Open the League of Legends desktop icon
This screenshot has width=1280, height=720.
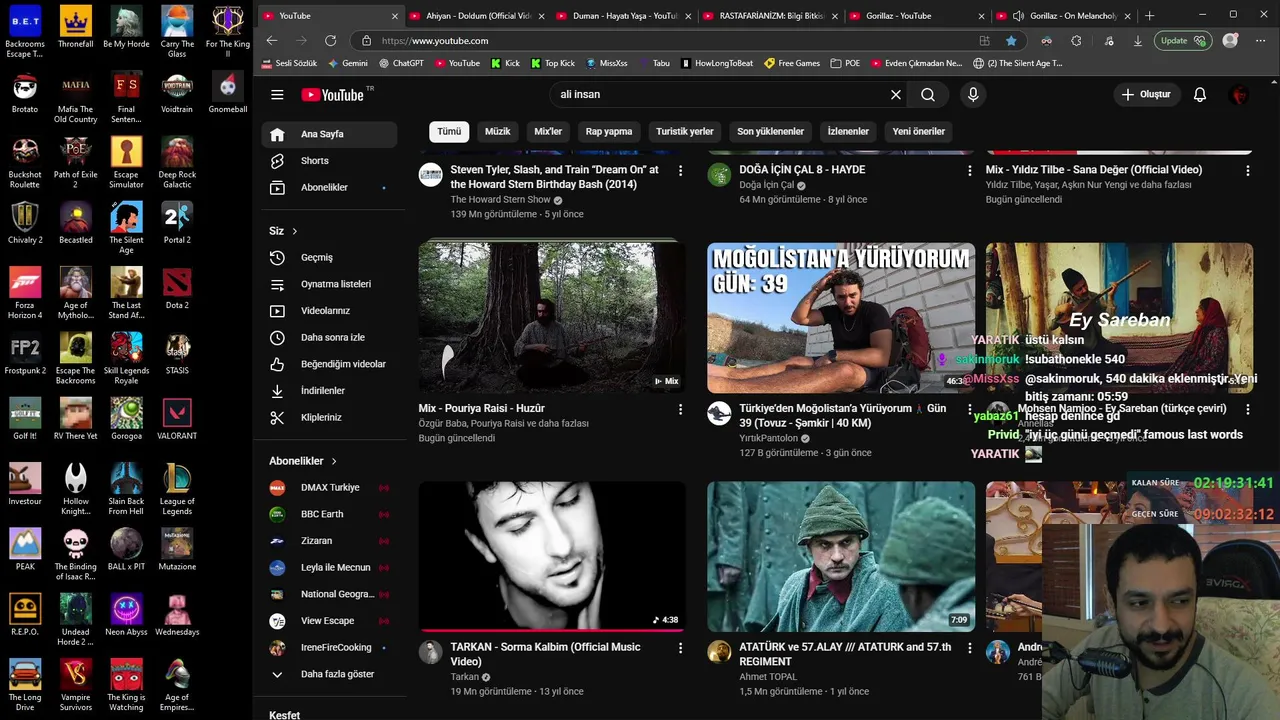point(177,488)
